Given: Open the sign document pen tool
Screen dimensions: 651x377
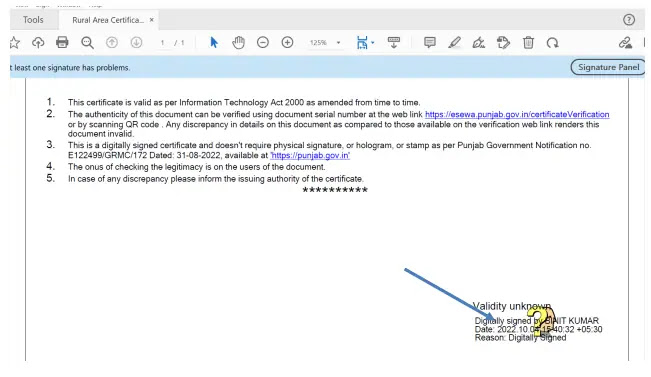Looking at the screenshot, I should (x=479, y=42).
